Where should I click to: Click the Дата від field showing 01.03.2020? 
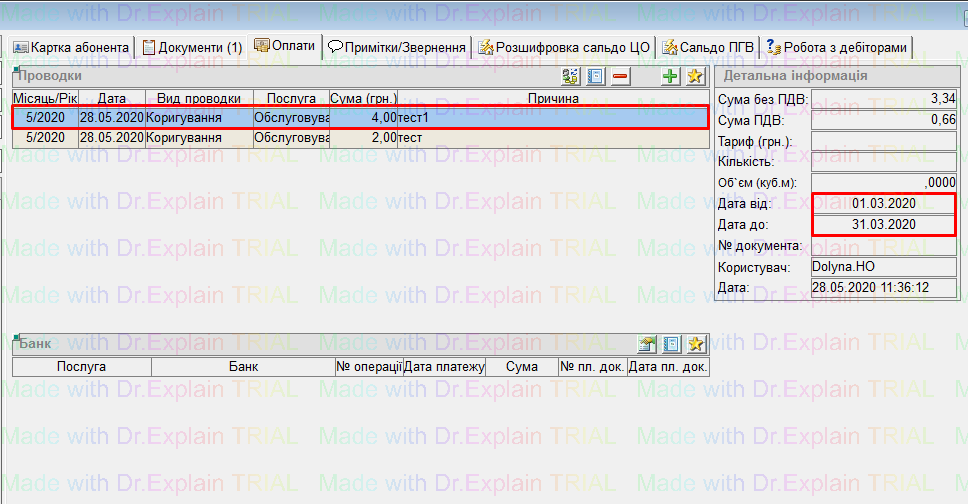click(883, 204)
